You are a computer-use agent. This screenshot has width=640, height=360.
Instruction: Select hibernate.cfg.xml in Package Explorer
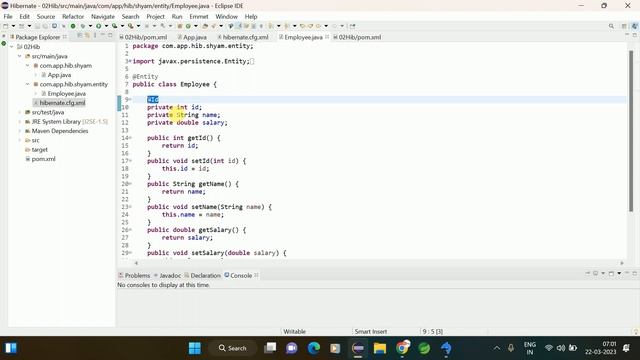[x=62, y=103]
